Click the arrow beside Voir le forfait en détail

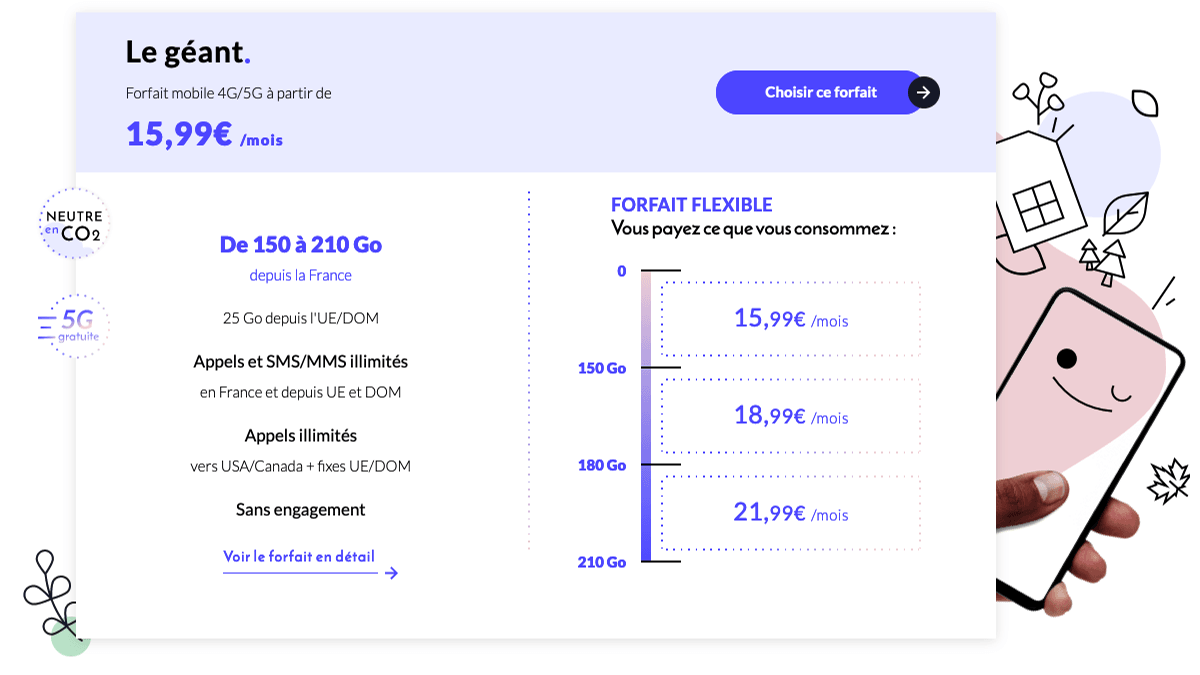[x=391, y=573]
